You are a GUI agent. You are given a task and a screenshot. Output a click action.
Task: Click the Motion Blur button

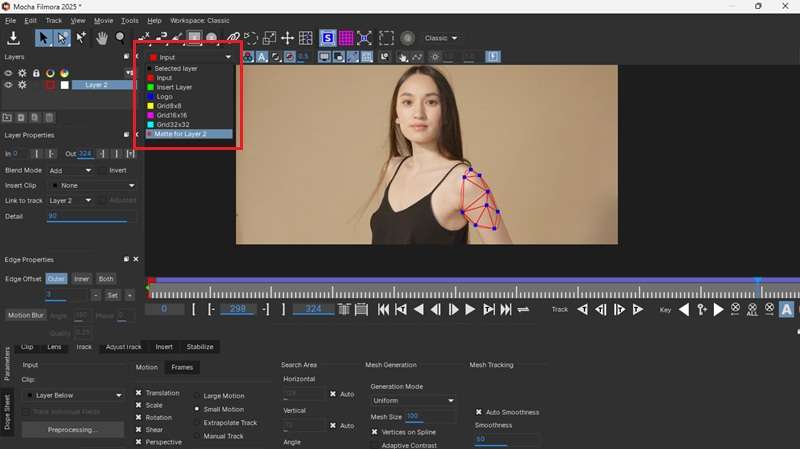pyautogui.click(x=26, y=315)
